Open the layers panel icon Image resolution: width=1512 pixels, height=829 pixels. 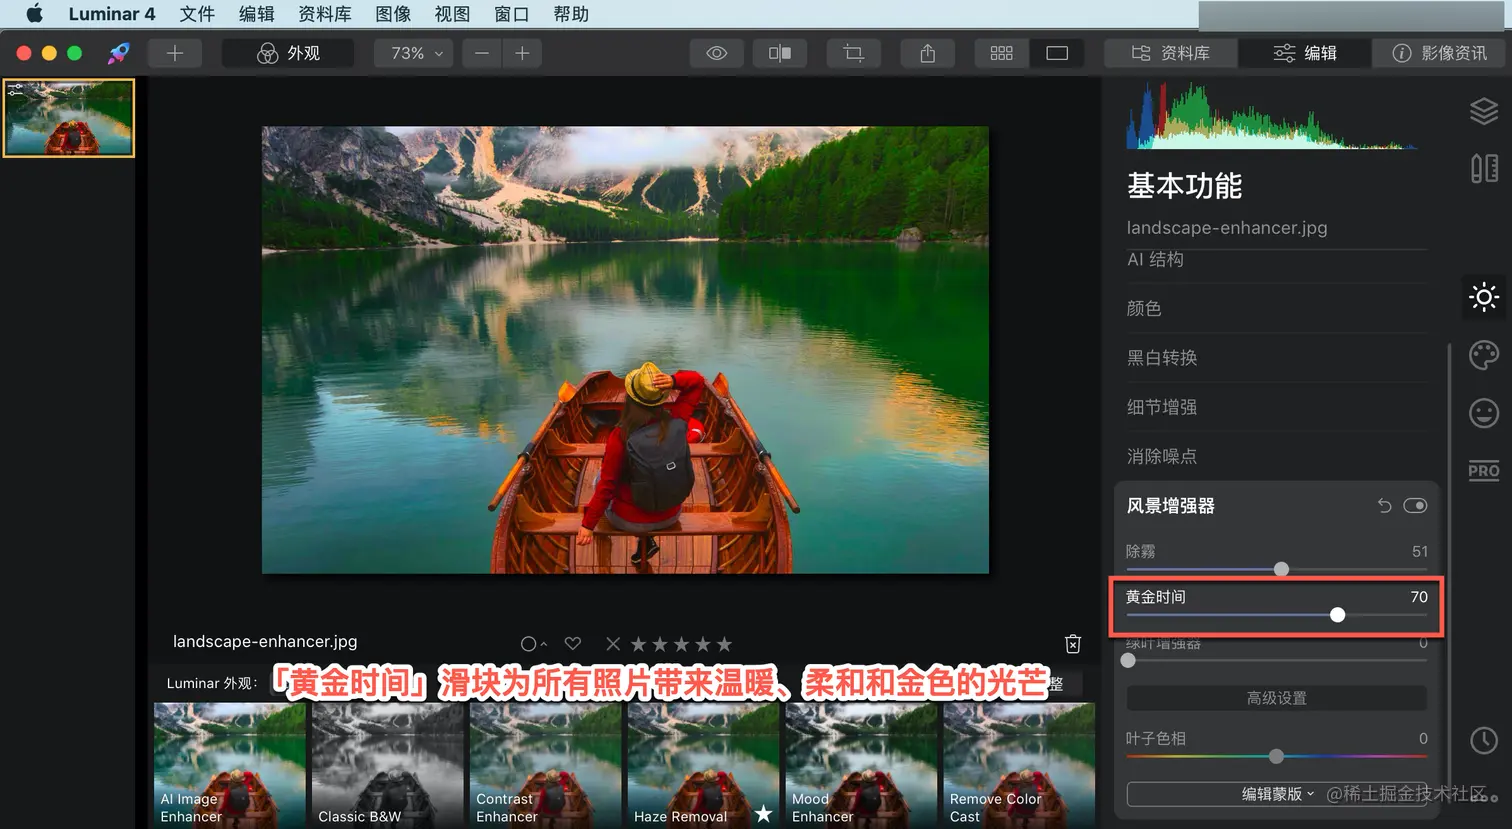(1484, 111)
